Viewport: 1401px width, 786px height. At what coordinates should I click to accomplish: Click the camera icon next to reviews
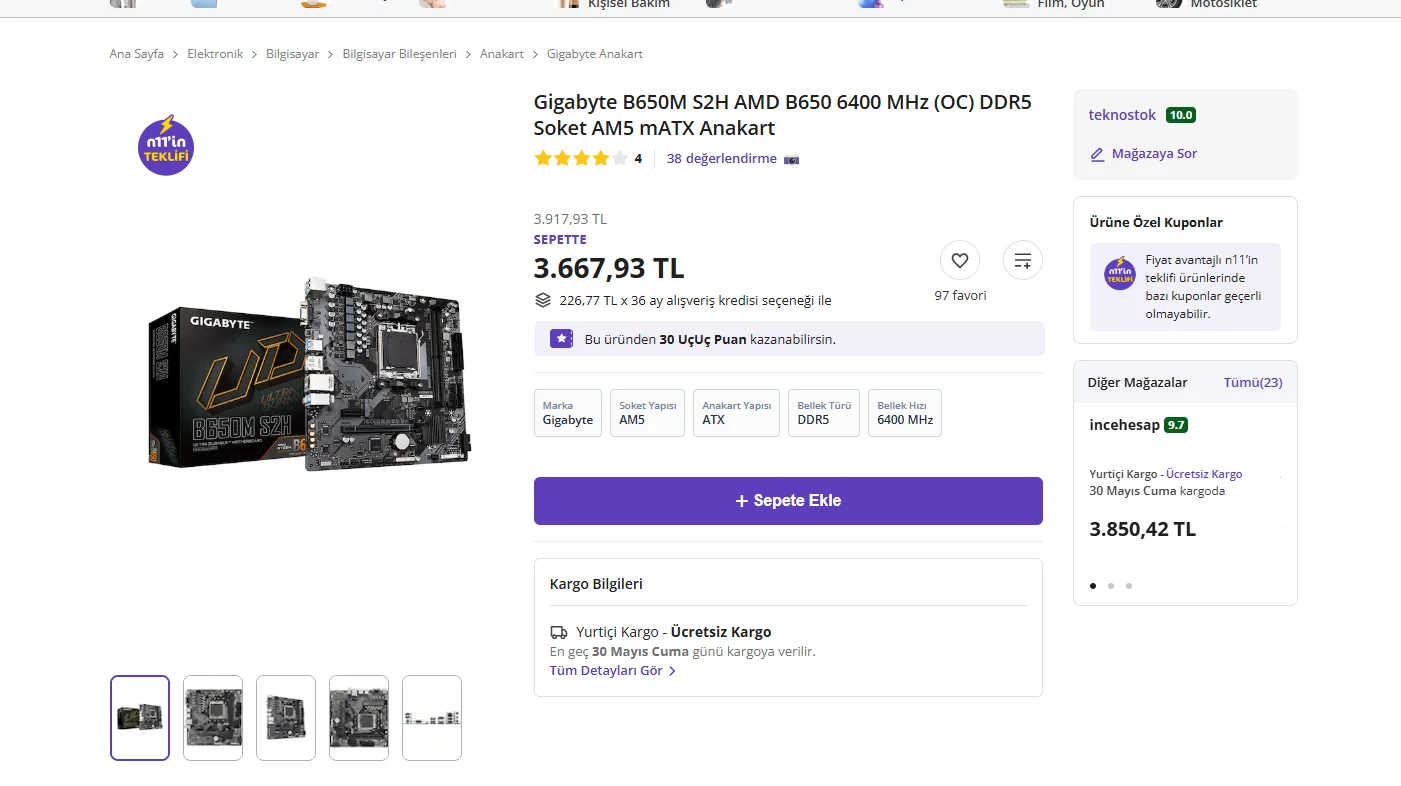tap(791, 159)
